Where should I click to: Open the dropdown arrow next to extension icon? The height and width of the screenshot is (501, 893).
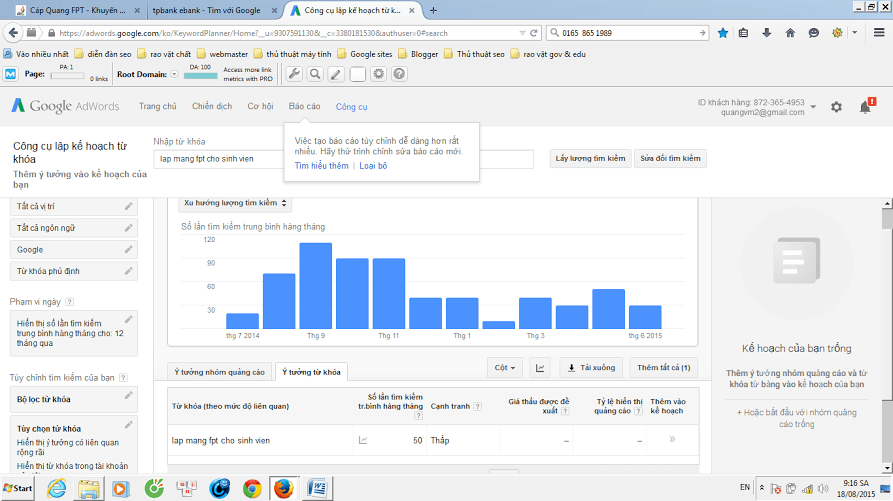855,33
